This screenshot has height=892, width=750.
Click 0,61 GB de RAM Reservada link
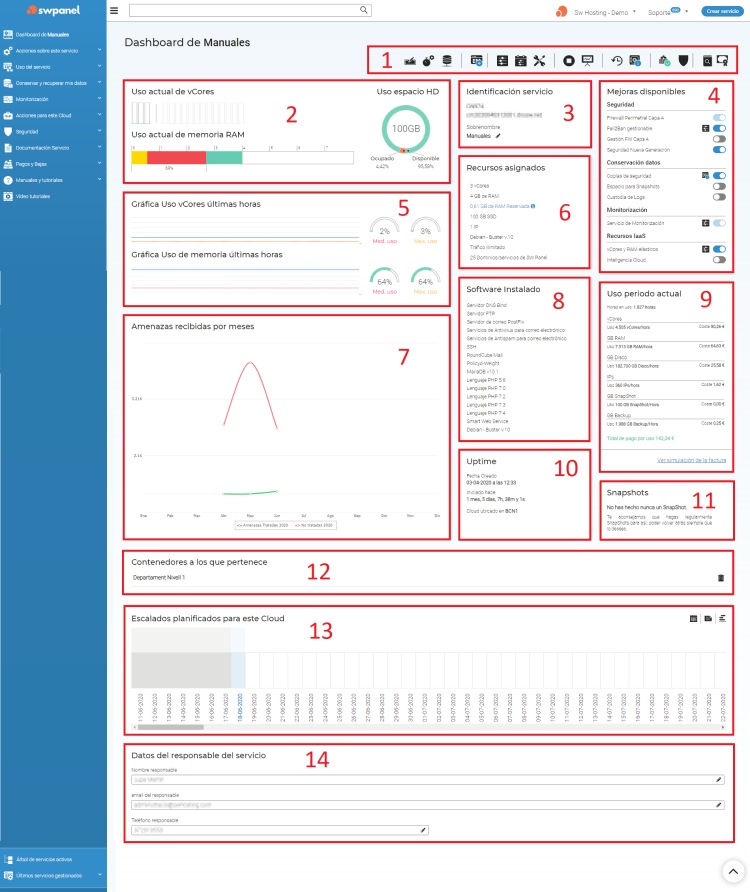click(x=500, y=207)
